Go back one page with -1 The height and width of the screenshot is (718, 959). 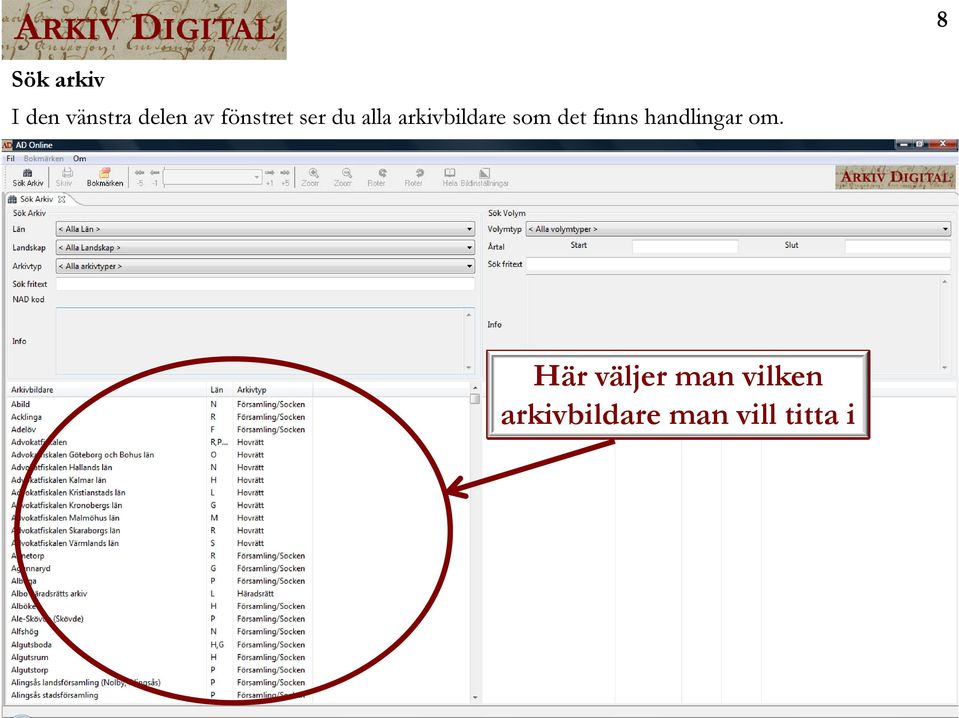click(155, 177)
